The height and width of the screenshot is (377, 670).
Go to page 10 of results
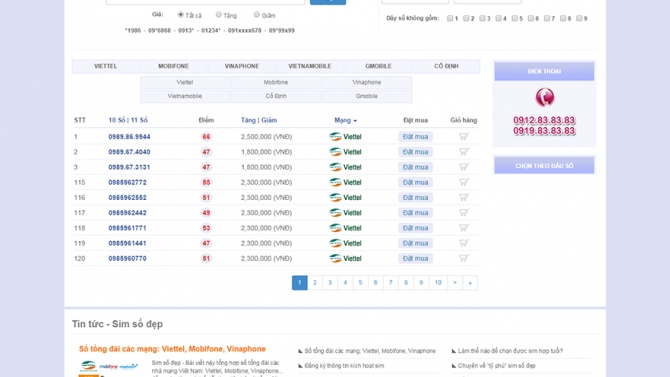(x=438, y=283)
